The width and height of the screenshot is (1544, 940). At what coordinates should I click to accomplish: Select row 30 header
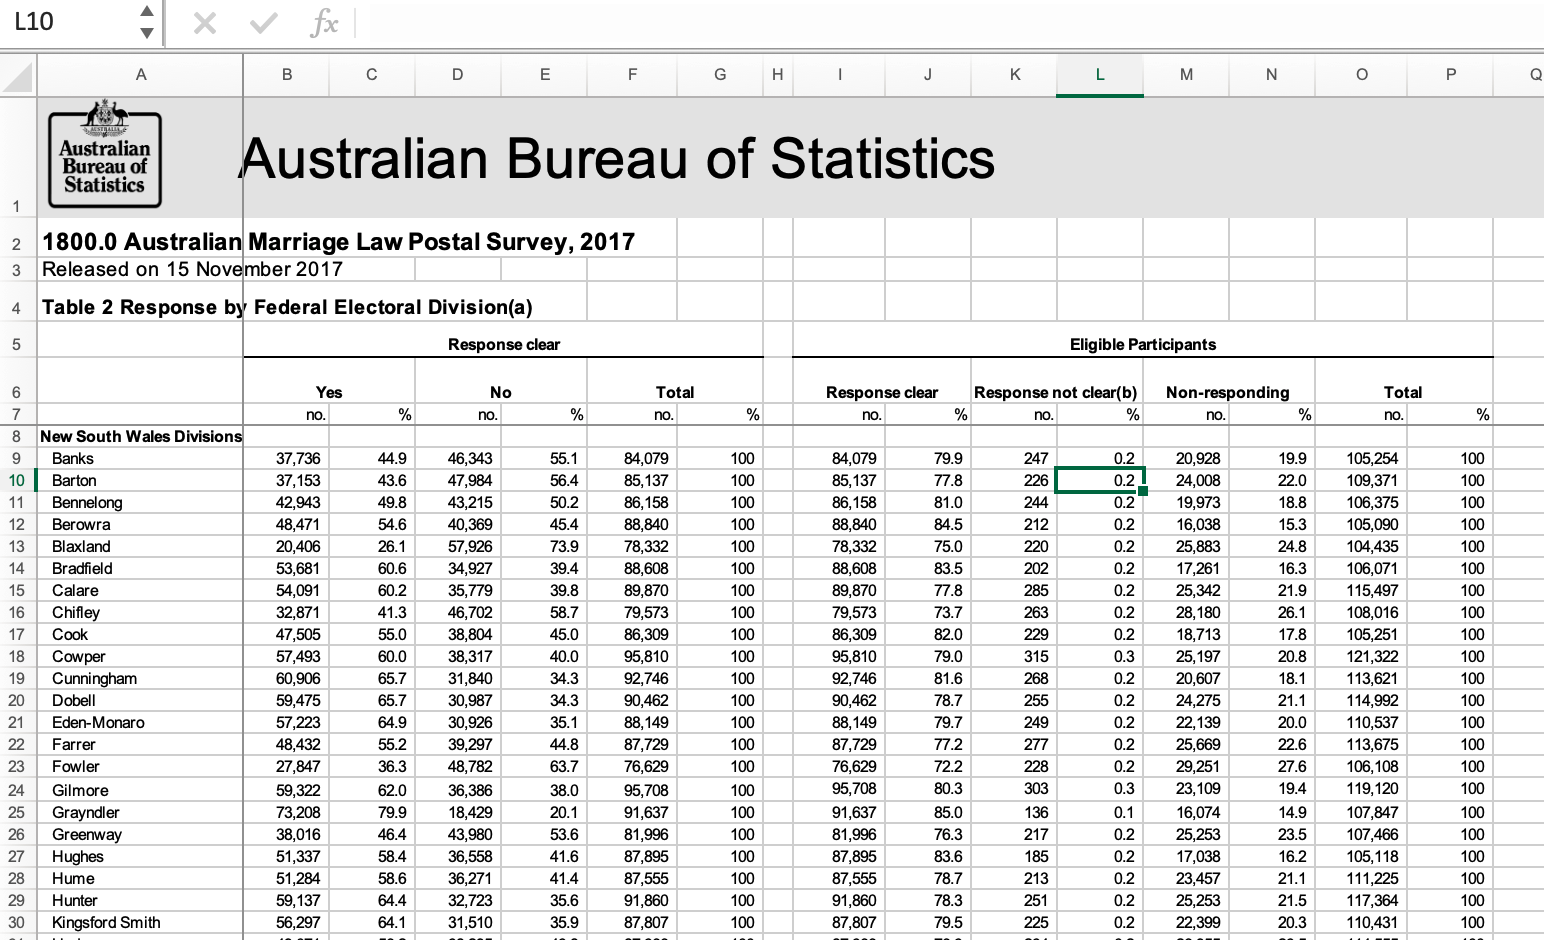(17, 923)
